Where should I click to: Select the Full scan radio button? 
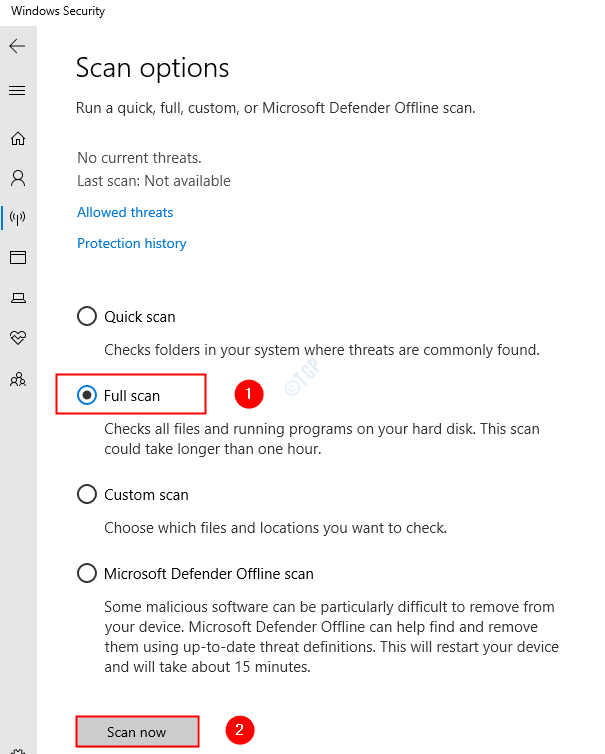point(87,395)
